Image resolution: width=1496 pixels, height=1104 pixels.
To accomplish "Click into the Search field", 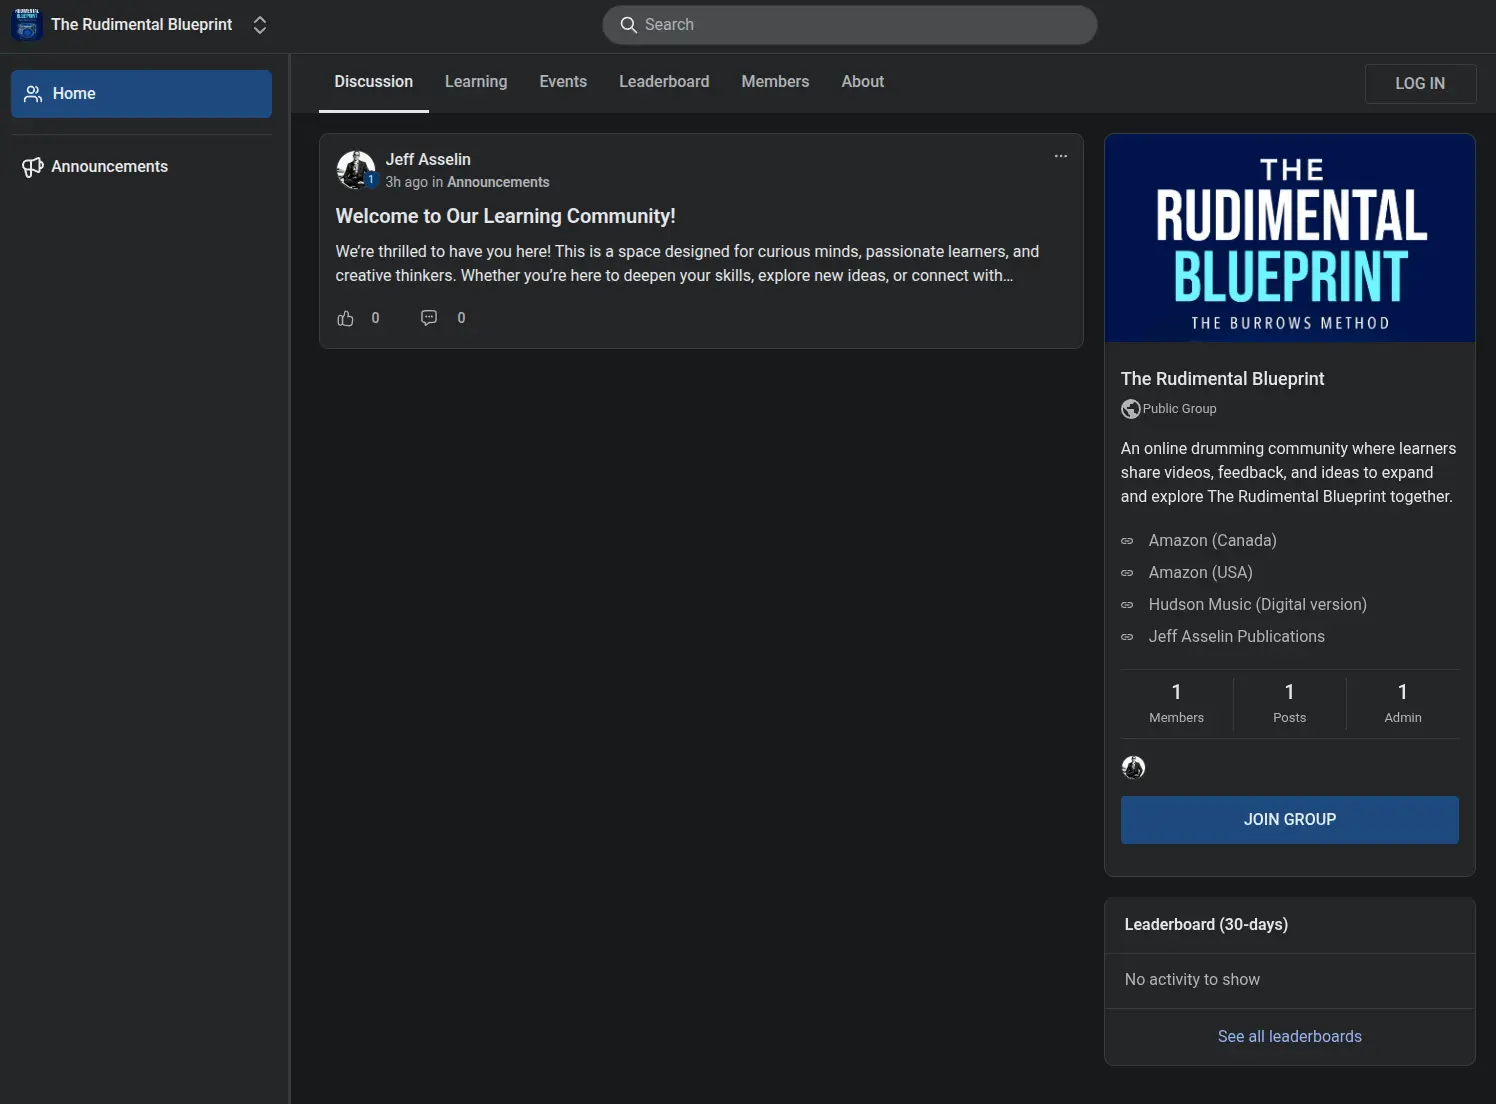I will point(850,25).
